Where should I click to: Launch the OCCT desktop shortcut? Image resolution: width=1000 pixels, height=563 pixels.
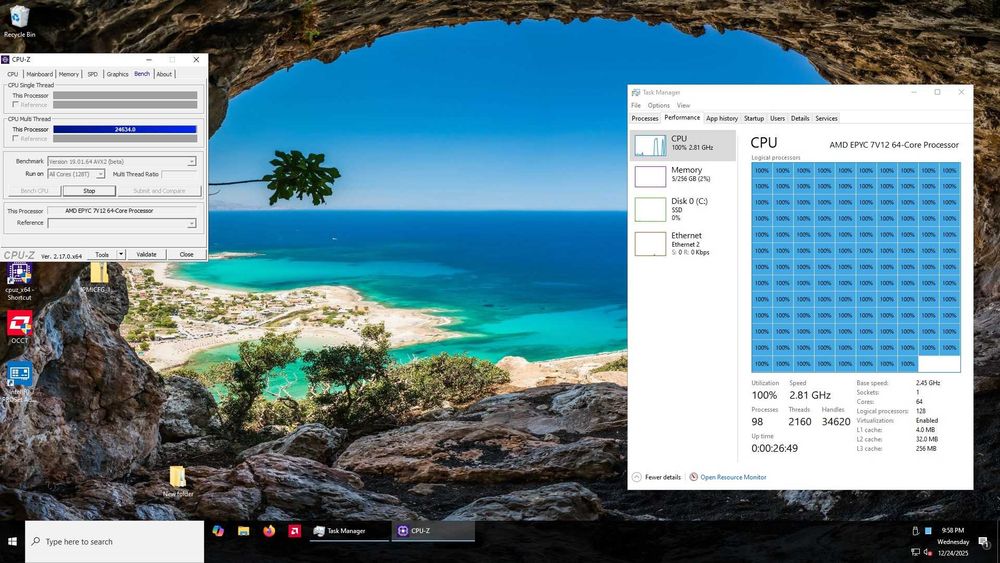click(19, 328)
